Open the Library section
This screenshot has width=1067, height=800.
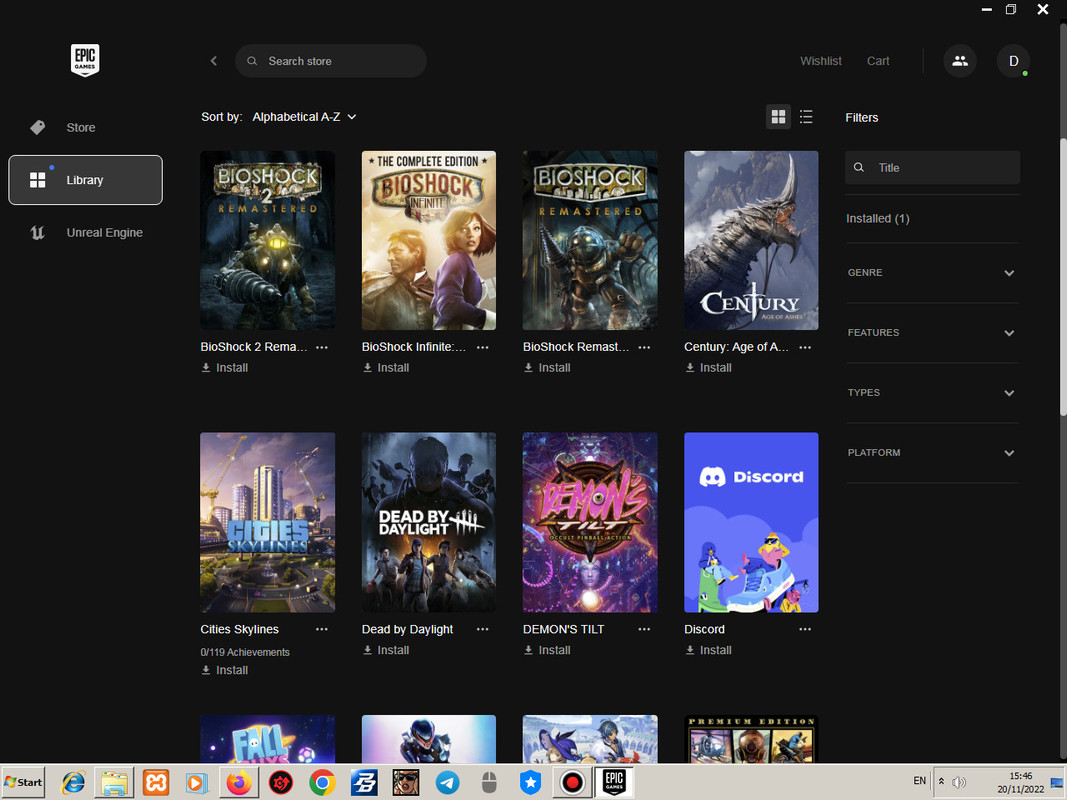tap(85, 180)
